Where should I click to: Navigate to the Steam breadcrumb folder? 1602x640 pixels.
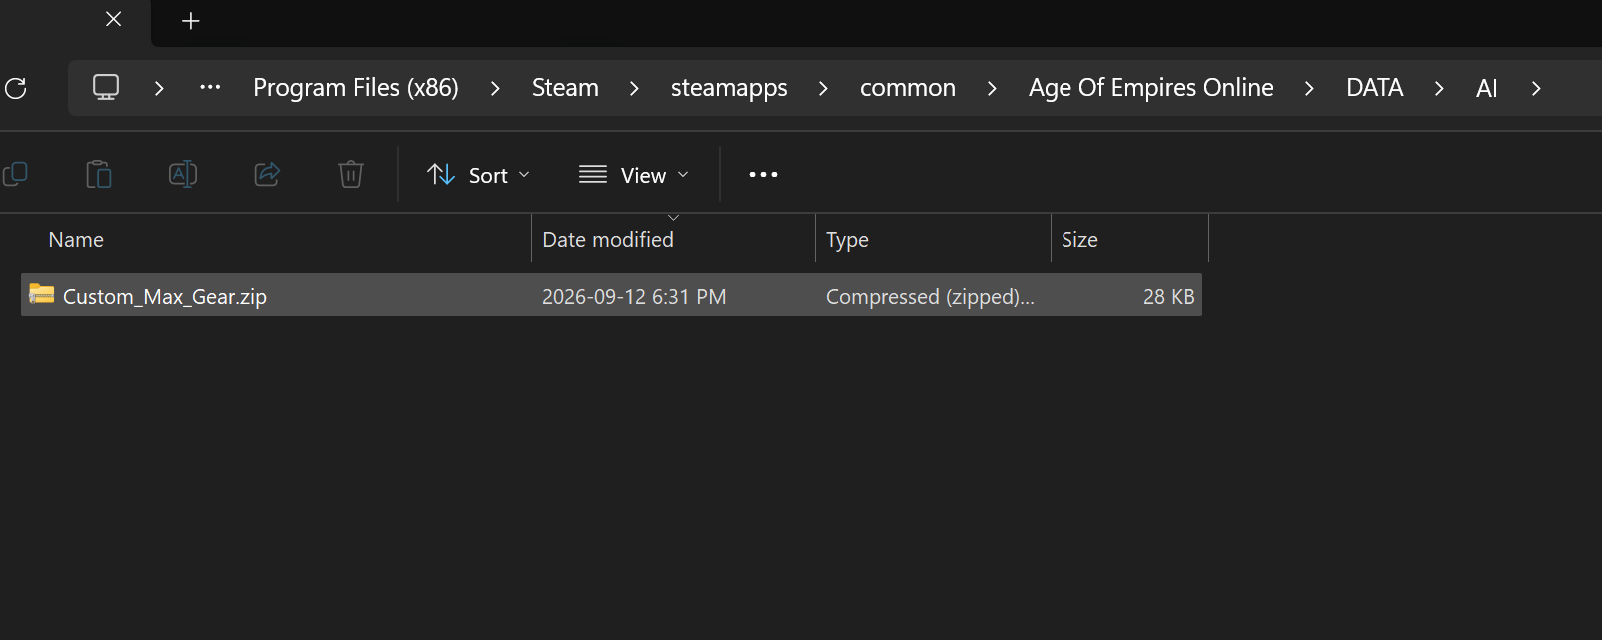[565, 88]
